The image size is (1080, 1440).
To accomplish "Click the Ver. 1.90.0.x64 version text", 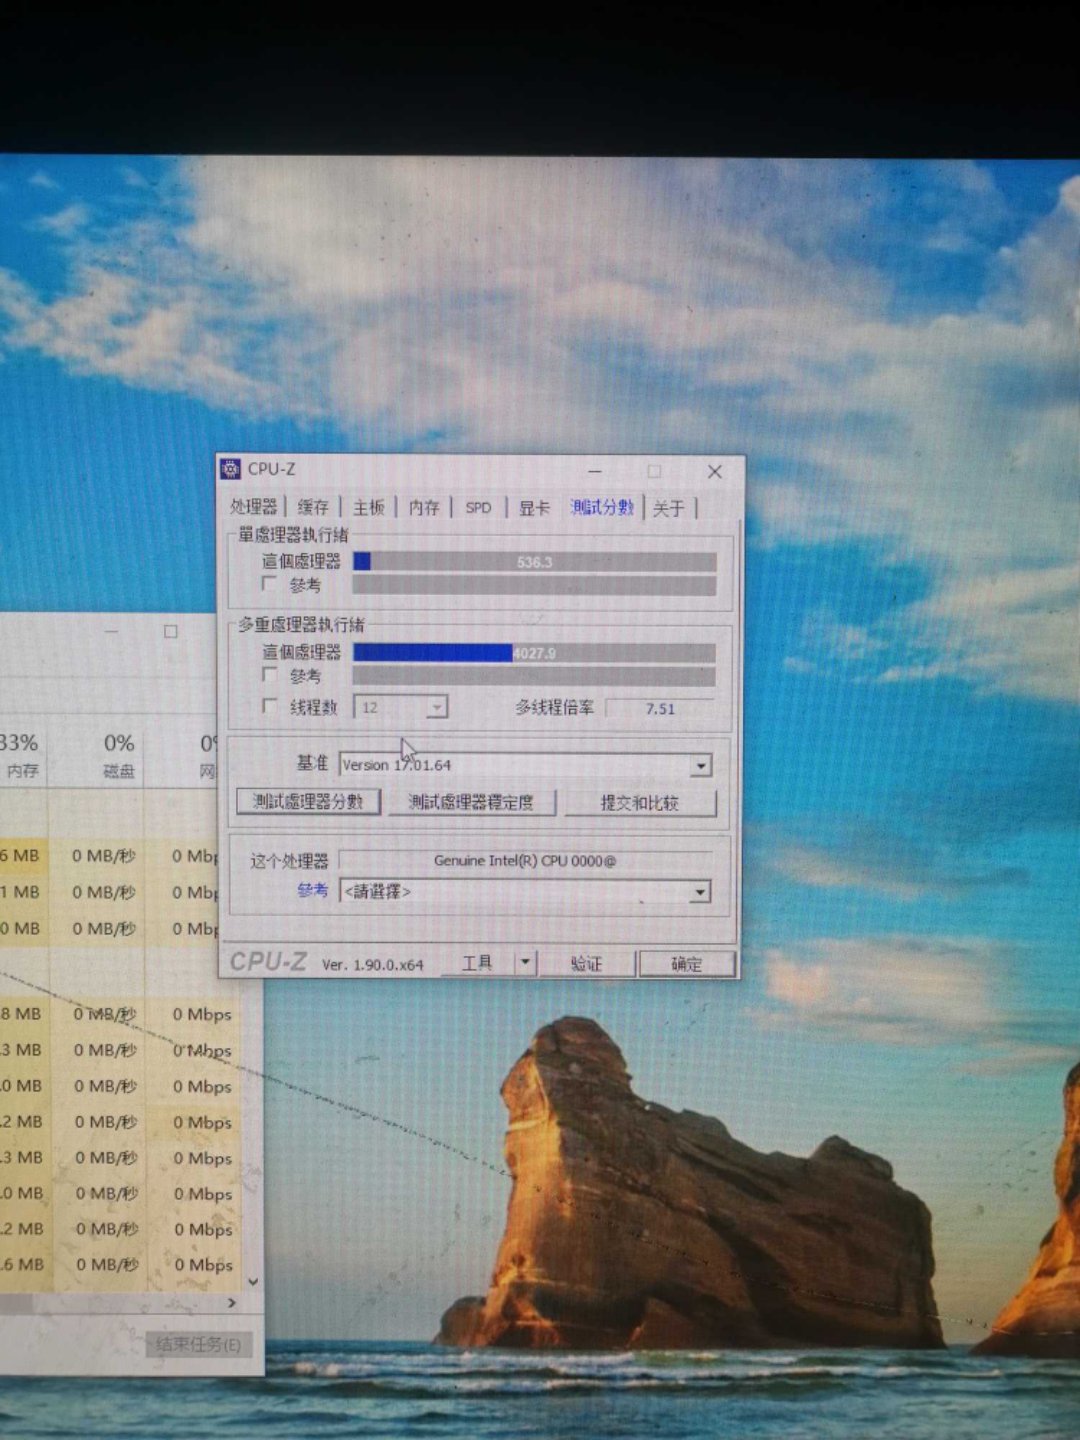I will pos(373,965).
